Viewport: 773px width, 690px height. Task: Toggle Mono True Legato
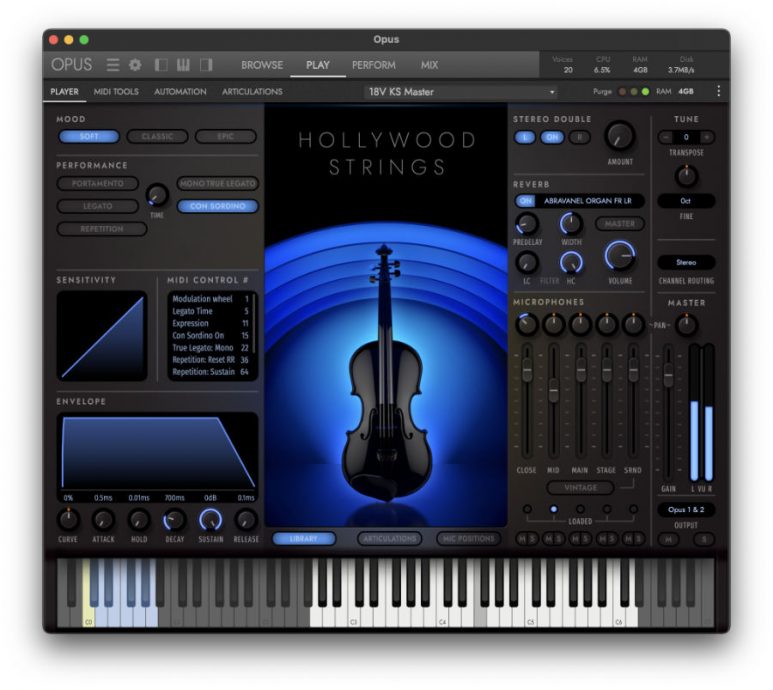pos(217,183)
